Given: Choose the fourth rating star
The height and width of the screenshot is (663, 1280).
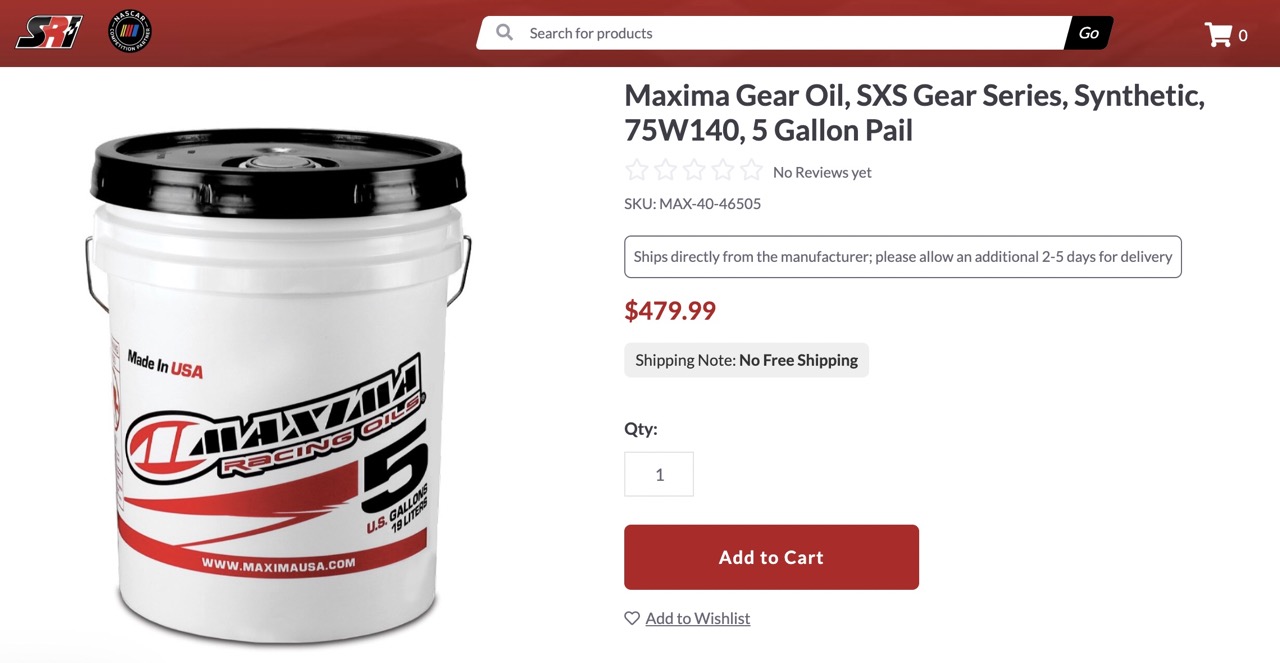Looking at the screenshot, I should 722,171.
